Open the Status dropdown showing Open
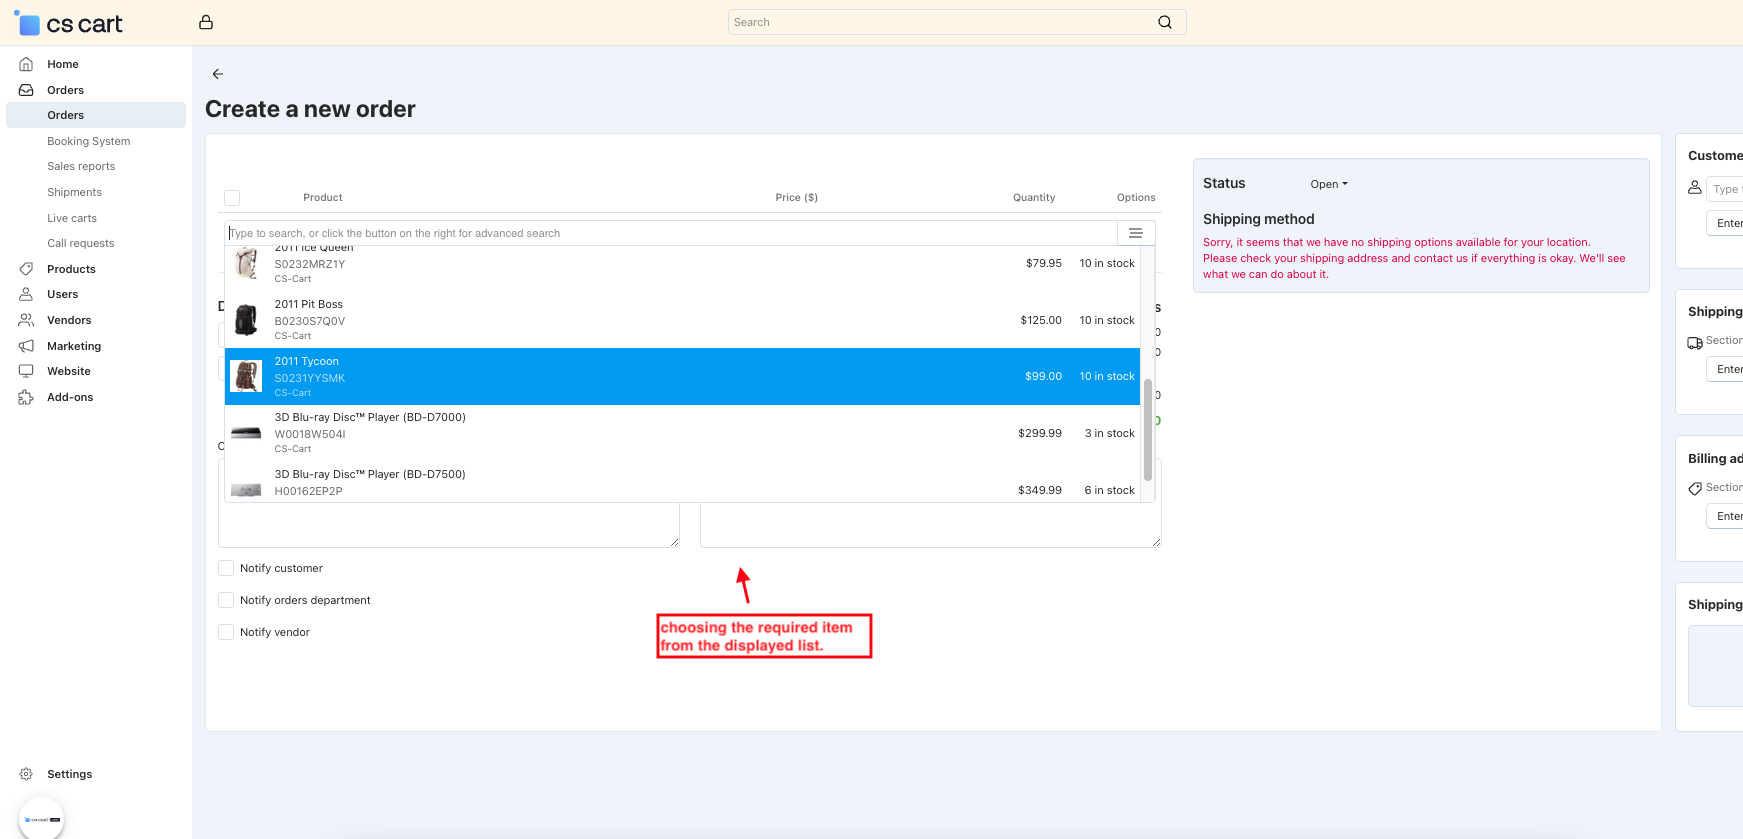This screenshot has height=839, width=1743. pos(1328,184)
